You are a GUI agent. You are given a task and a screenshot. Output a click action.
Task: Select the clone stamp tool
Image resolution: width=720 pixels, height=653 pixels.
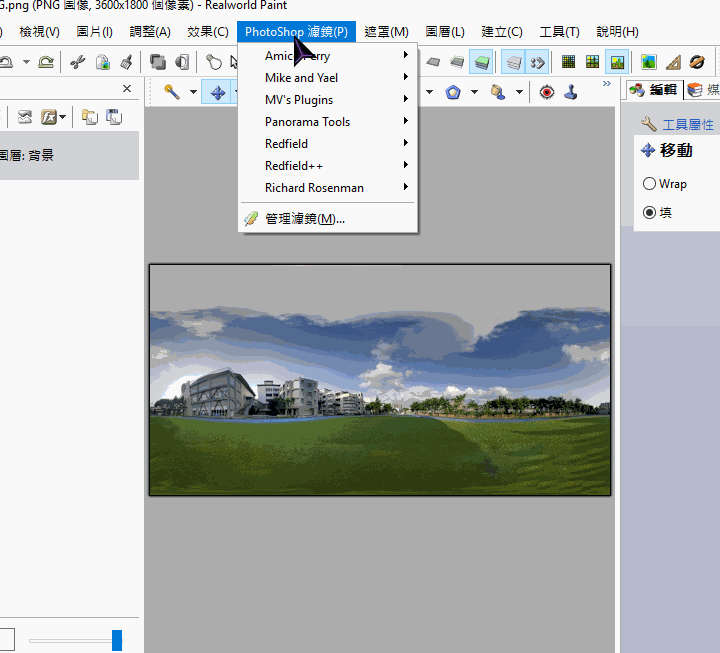pos(571,92)
